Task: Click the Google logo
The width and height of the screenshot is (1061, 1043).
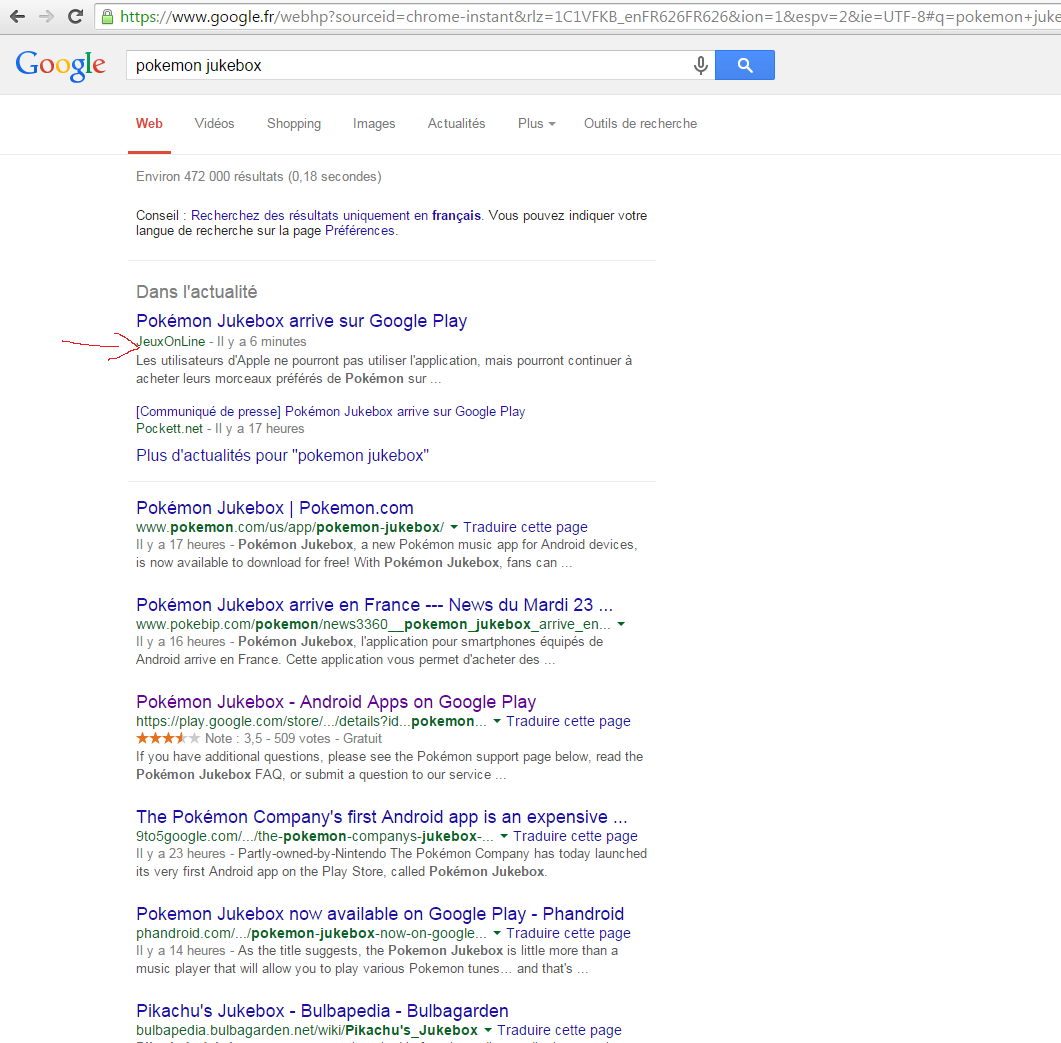Action: [60, 66]
